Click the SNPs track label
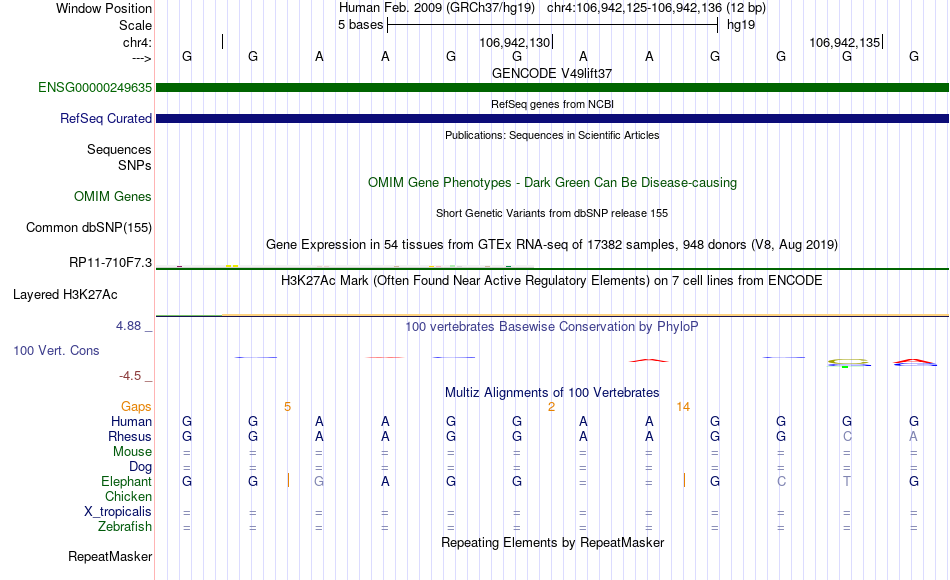 coord(135,165)
